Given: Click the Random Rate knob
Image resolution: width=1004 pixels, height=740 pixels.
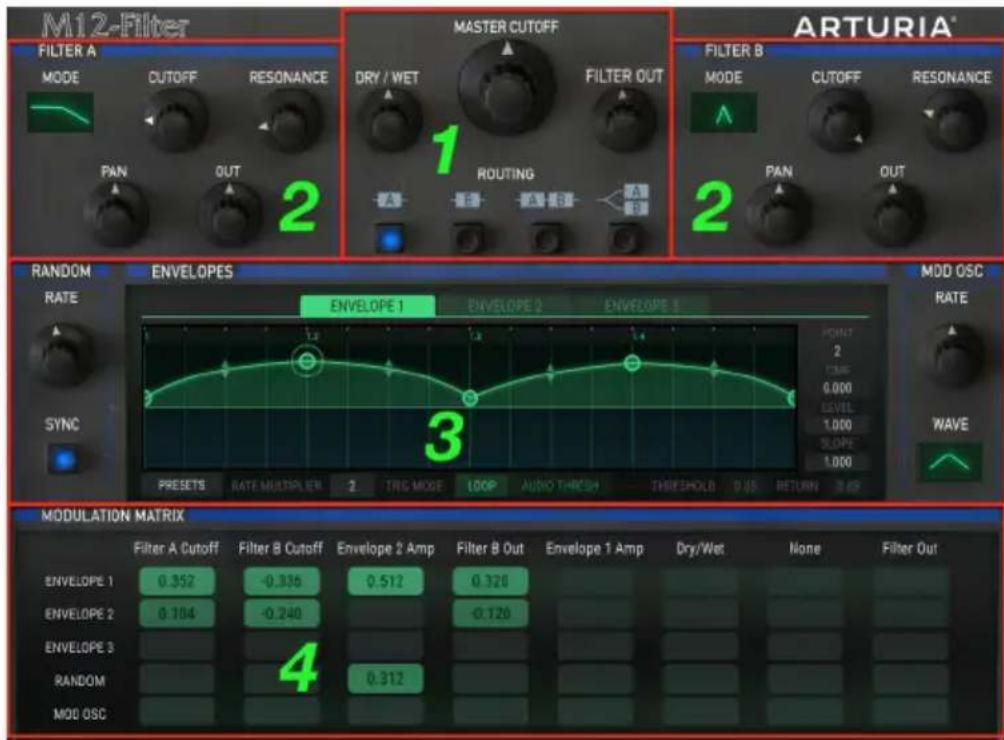Looking at the screenshot, I should click(61, 355).
